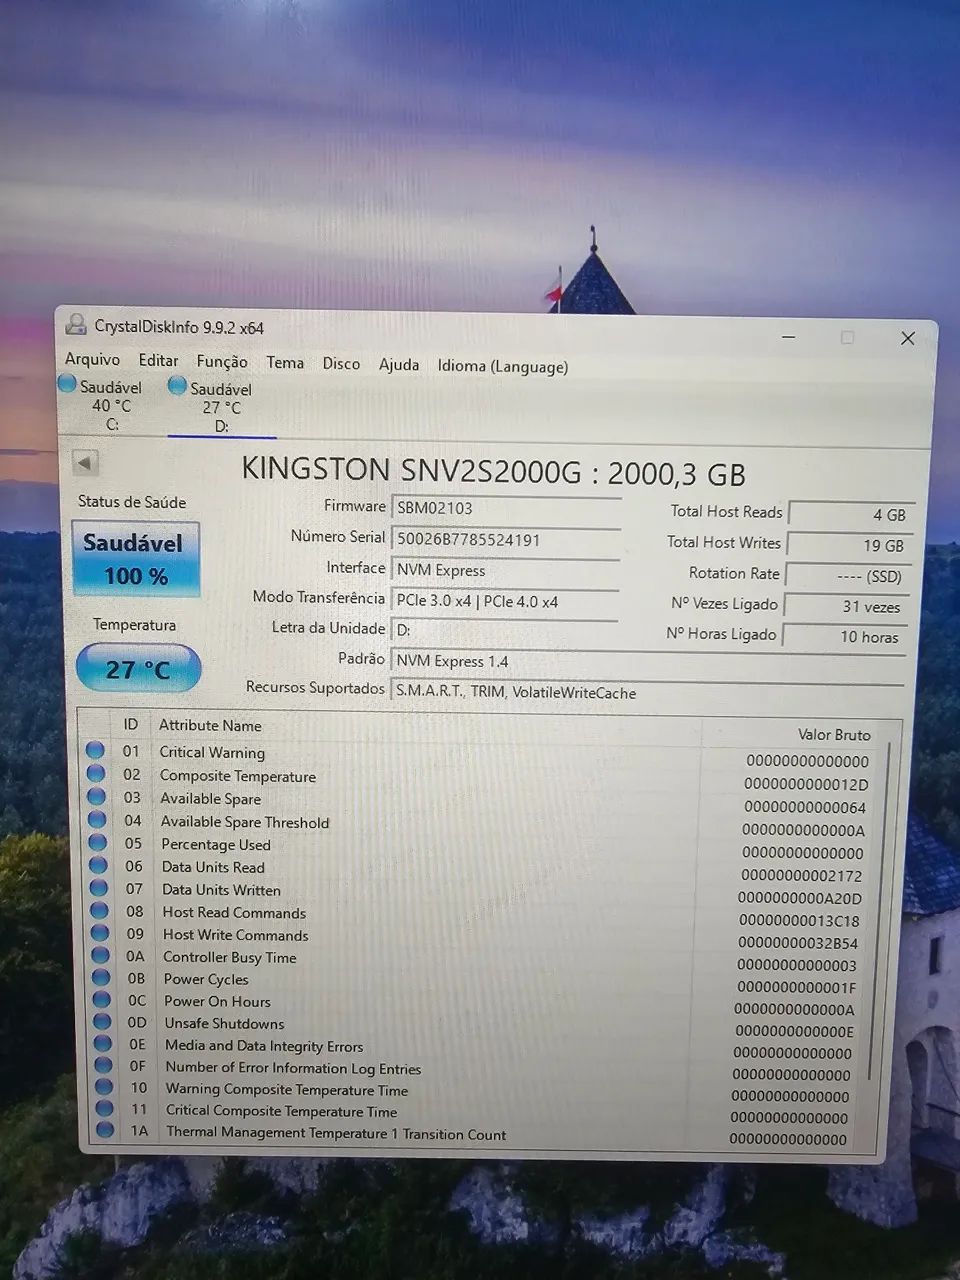Click status orb for Critical Warning row
This screenshot has height=1280, width=960.
pos(95,750)
